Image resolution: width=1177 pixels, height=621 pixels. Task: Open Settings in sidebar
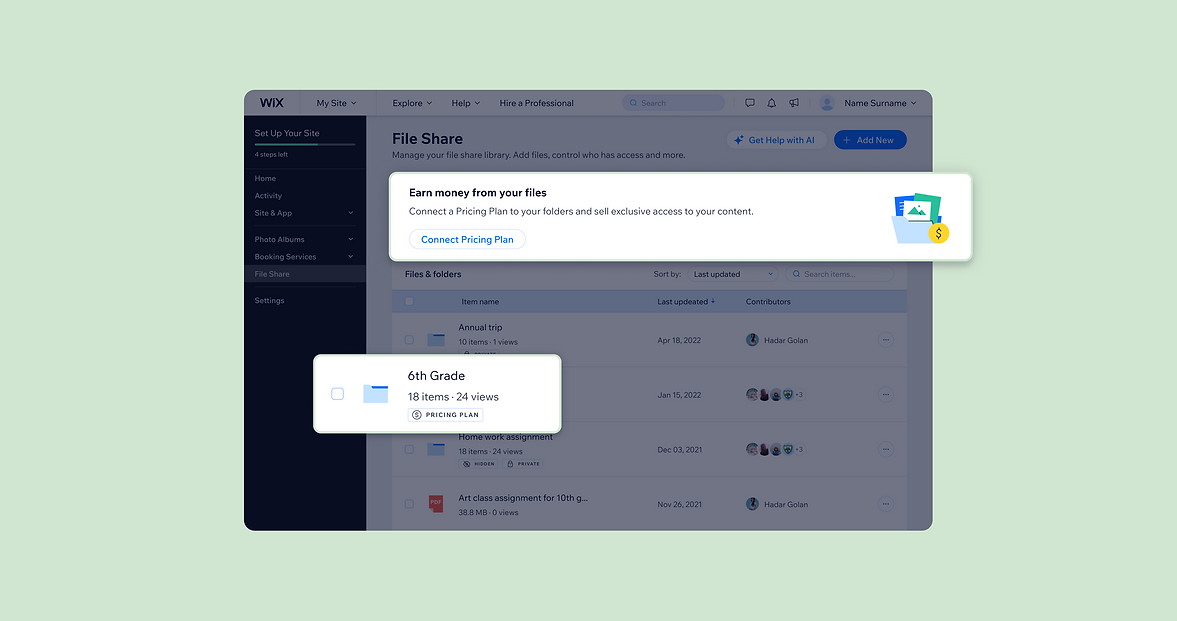[x=269, y=300]
